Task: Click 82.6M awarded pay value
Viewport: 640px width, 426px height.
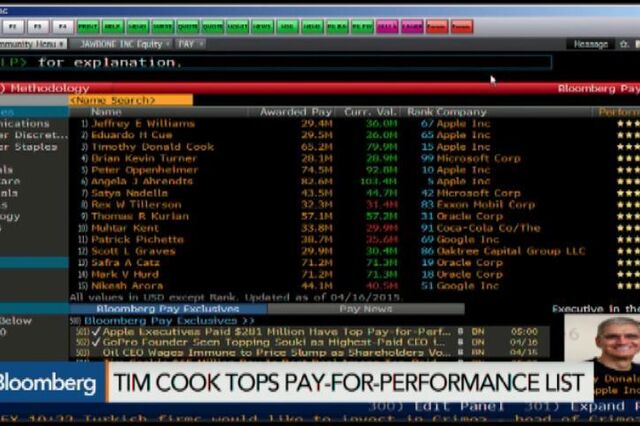Action: pos(317,181)
